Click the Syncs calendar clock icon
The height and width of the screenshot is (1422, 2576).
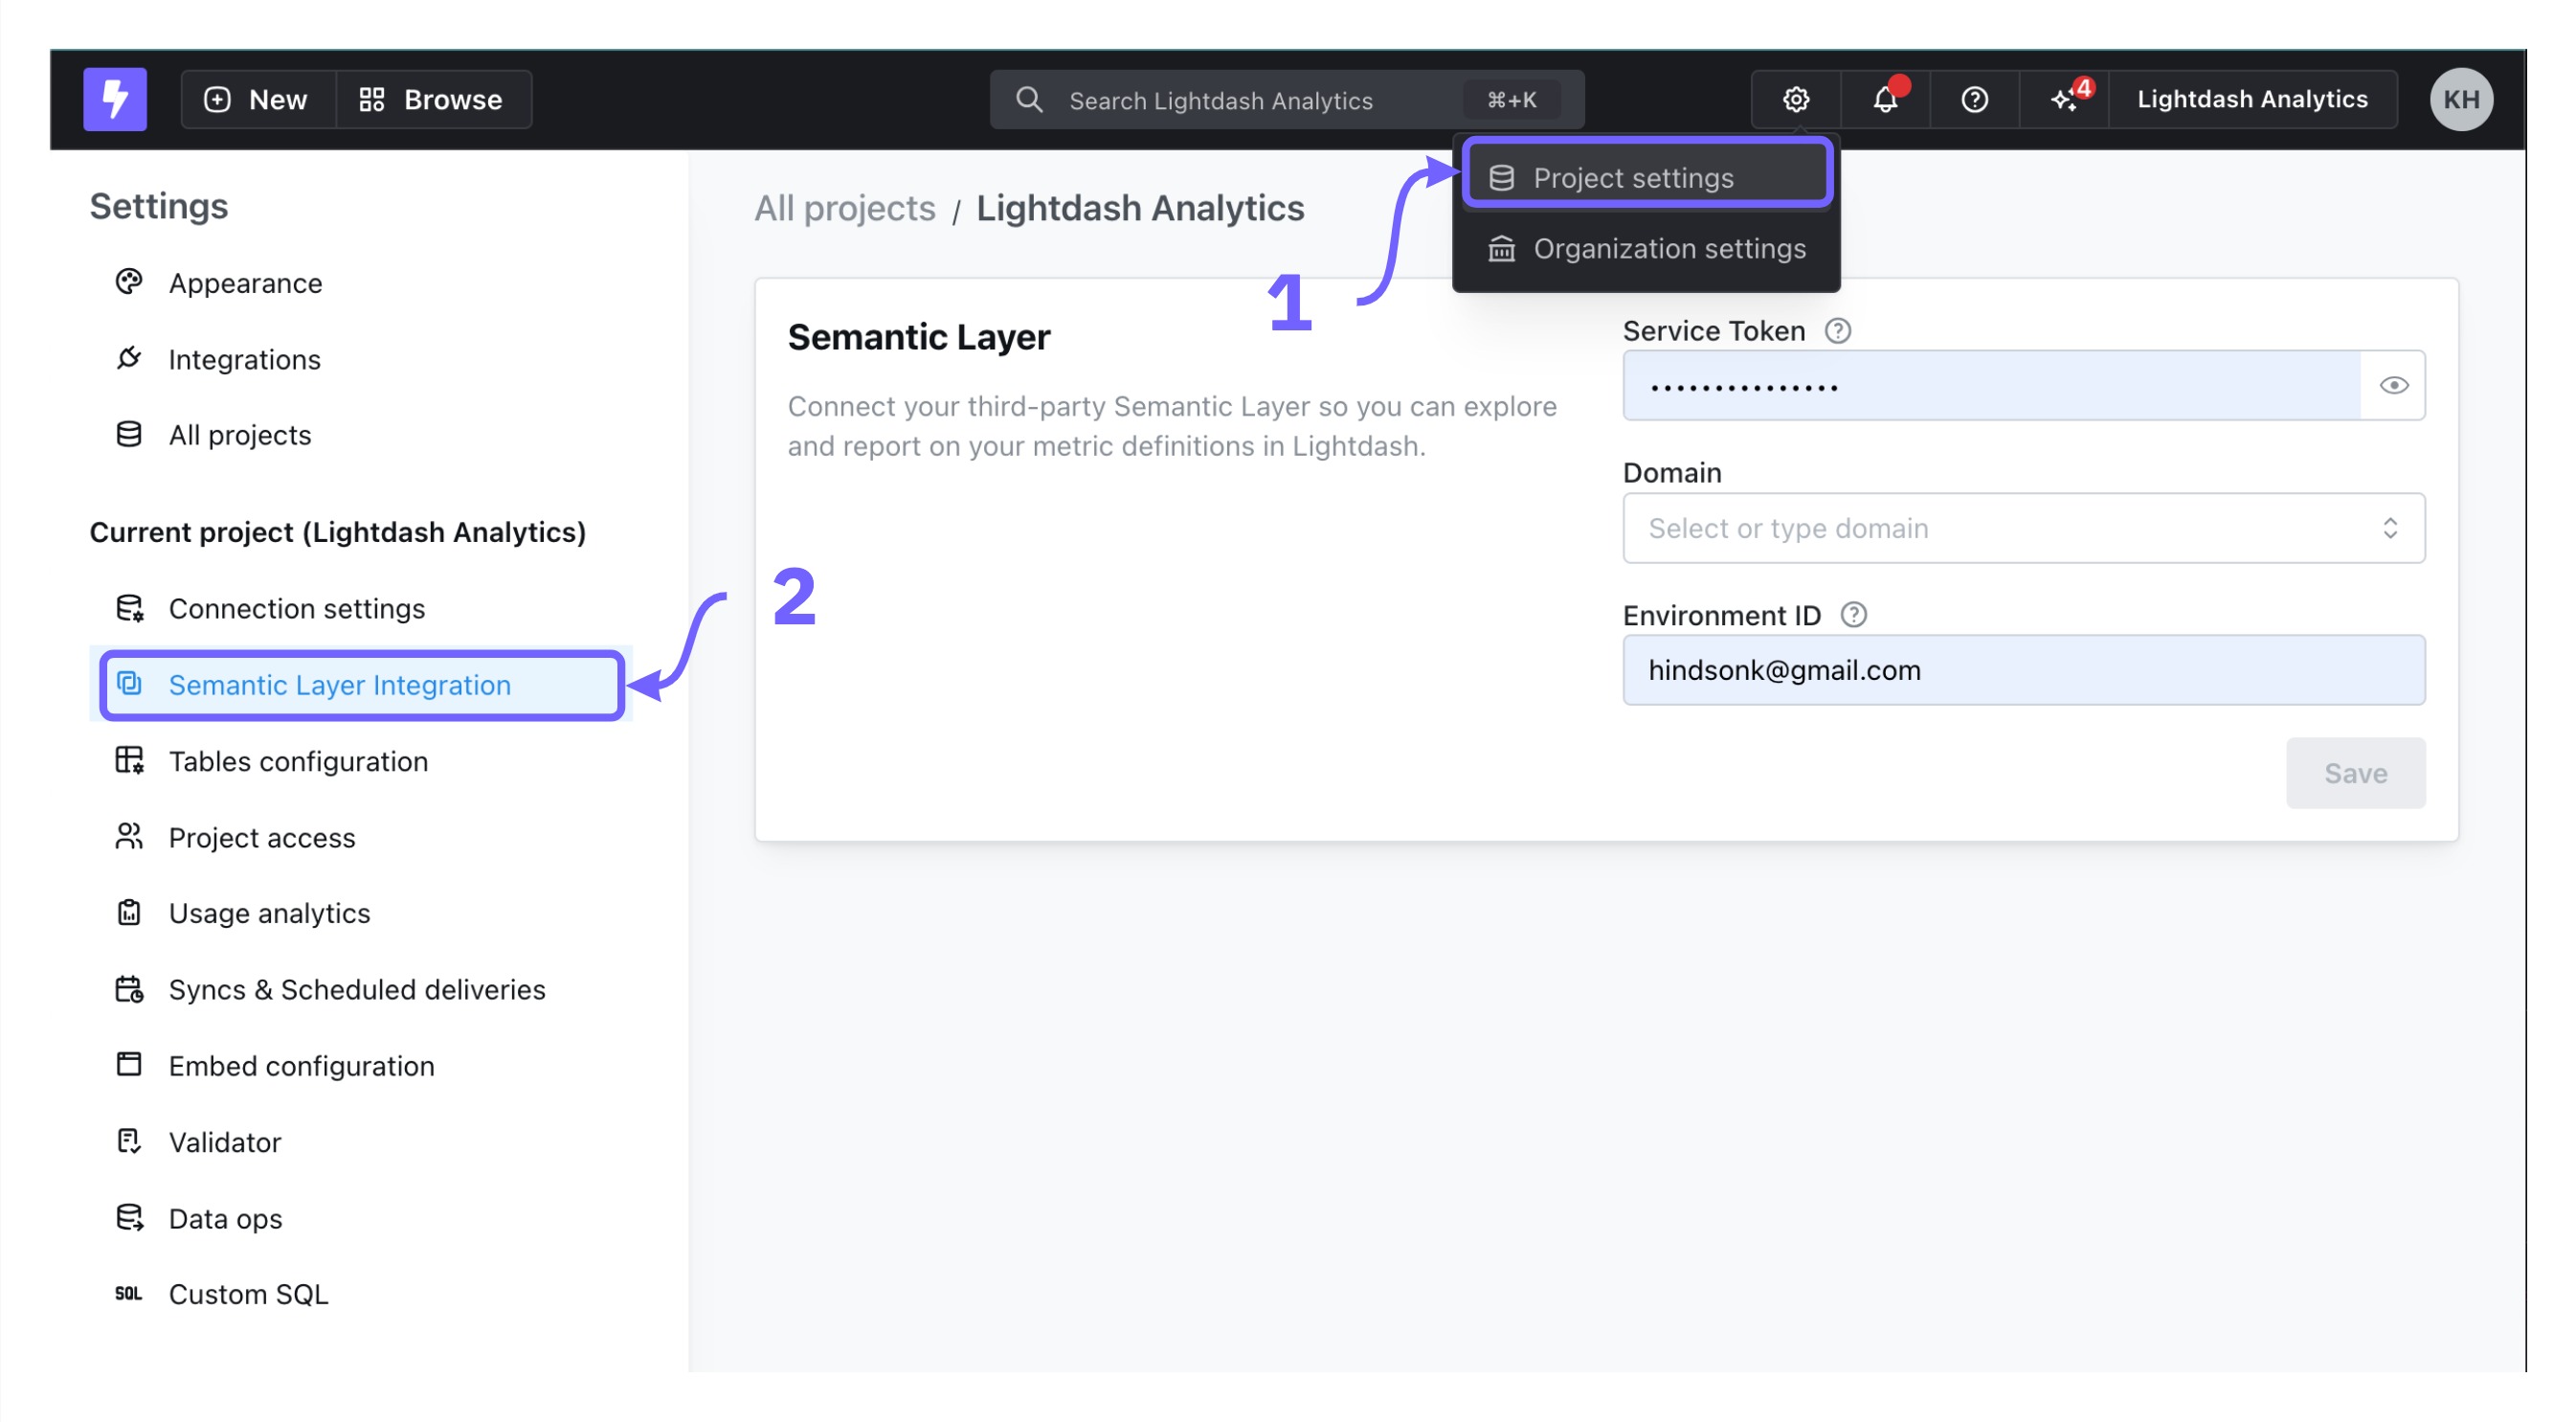(129, 989)
